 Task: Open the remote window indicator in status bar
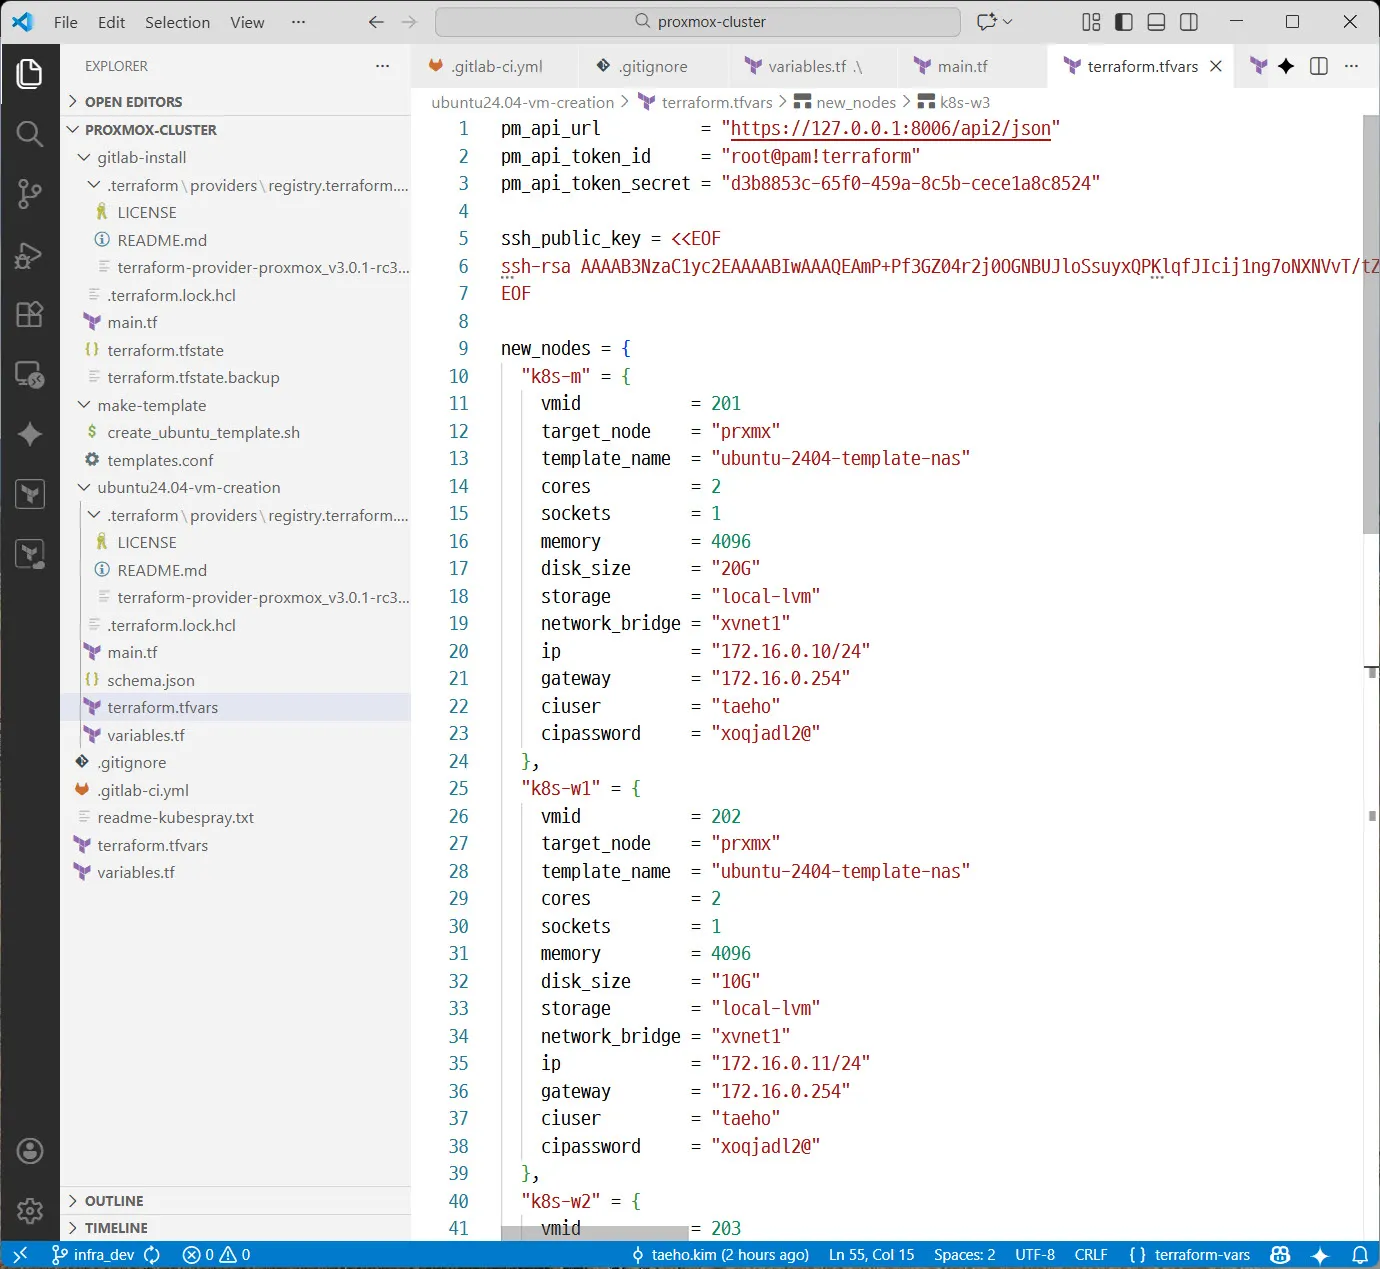pos(20,1254)
